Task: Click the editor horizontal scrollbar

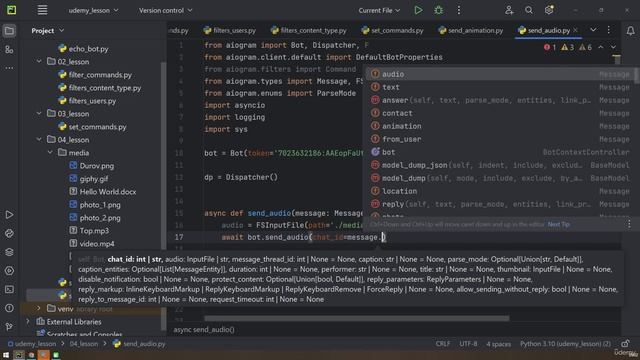Action: tap(356, 318)
